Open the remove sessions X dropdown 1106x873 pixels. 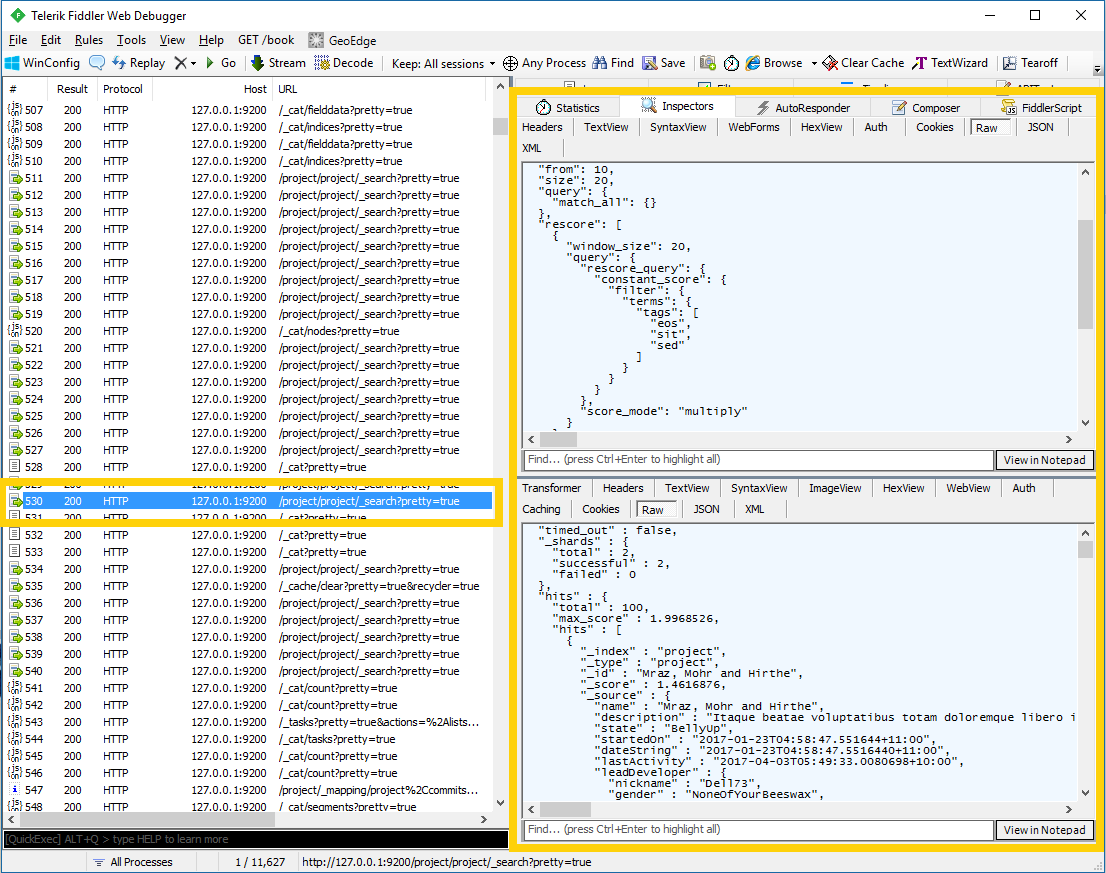click(x=193, y=62)
